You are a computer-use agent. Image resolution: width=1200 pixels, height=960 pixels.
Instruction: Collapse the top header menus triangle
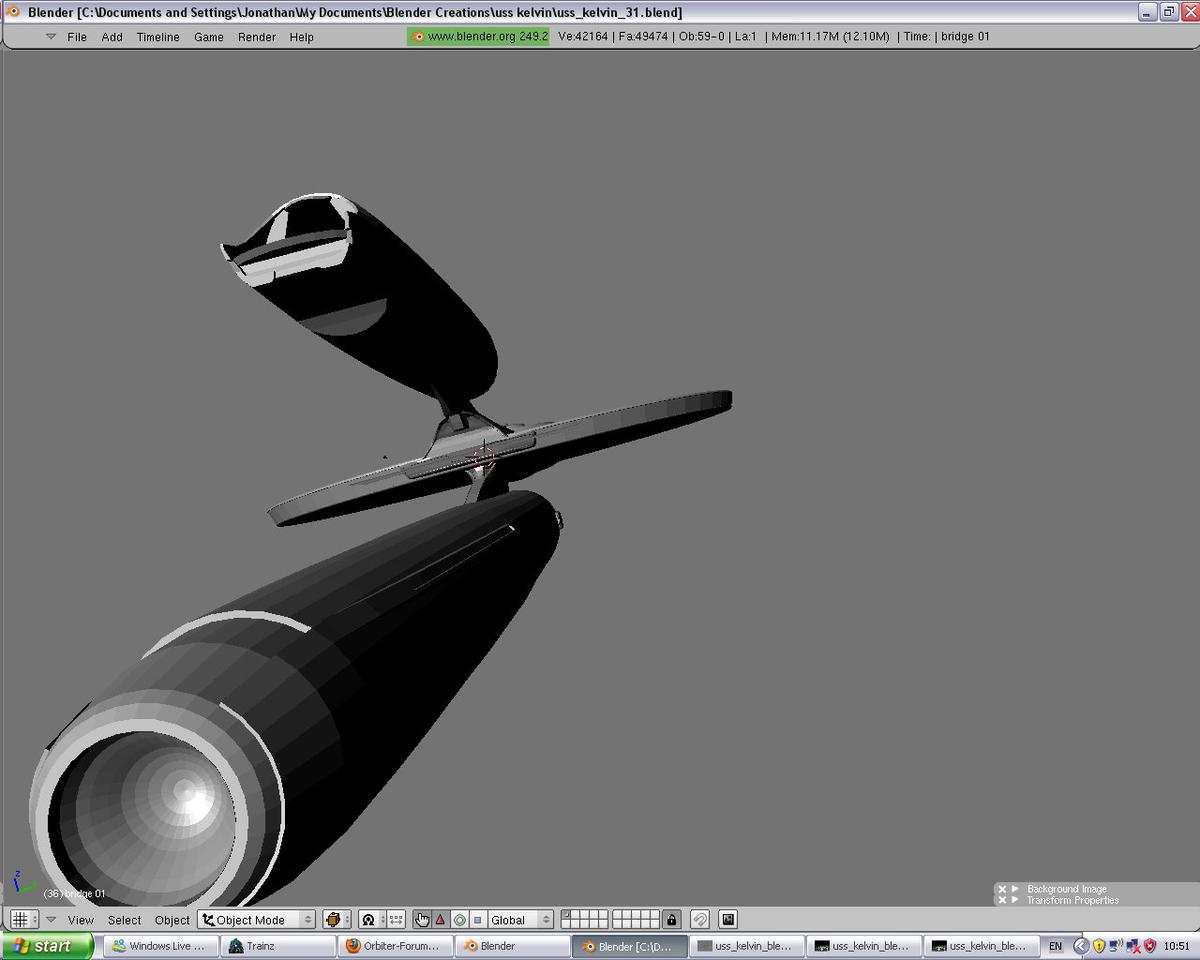click(51, 37)
